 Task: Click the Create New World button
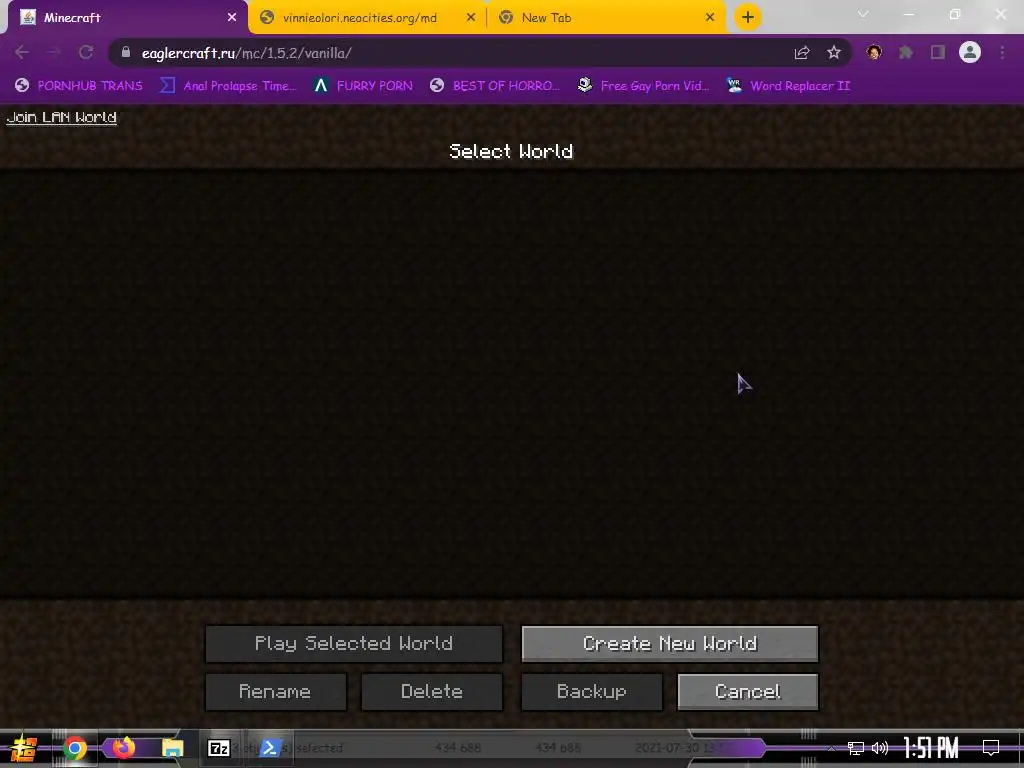pos(669,644)
